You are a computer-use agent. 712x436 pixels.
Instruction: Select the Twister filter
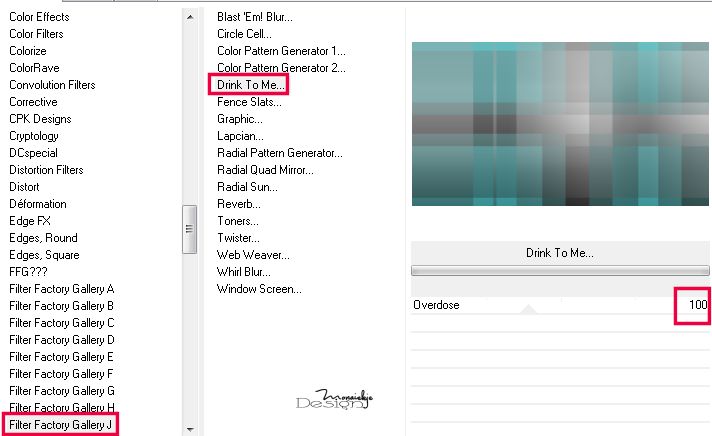(238, 238)
